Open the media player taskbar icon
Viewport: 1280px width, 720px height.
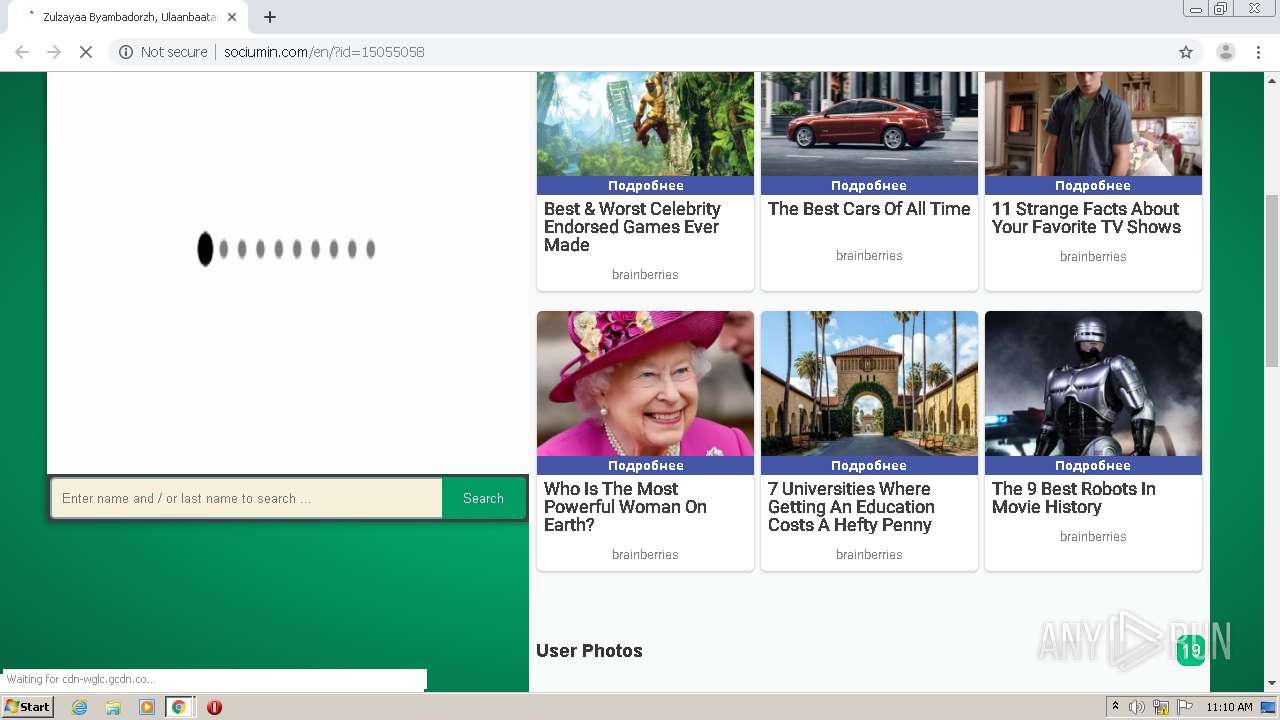pos(146,707)
